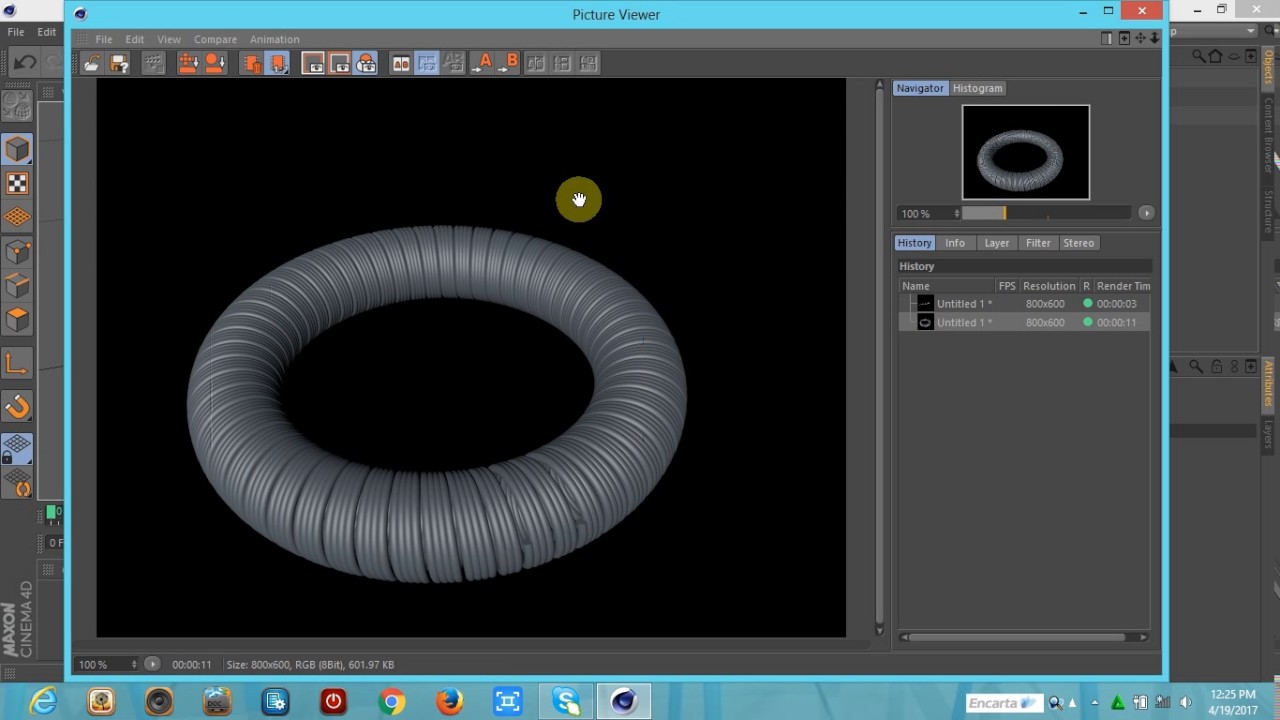Click the Undo arrow in Cinema 4D toolbar
Image resolution: width=1280 pixels, height=720 pixels.
[24, 62]
